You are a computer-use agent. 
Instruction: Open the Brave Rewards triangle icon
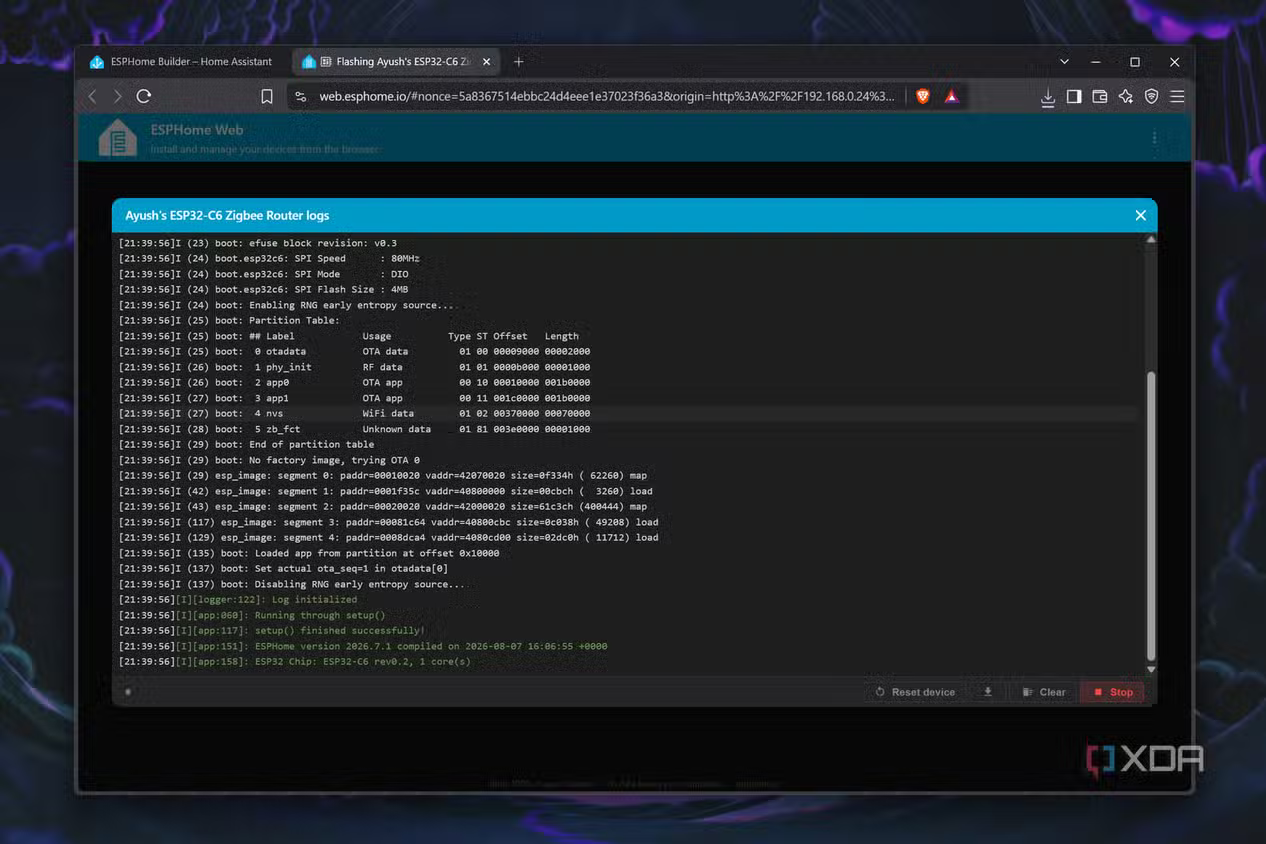pyautogui.click(x=951, y=96)
